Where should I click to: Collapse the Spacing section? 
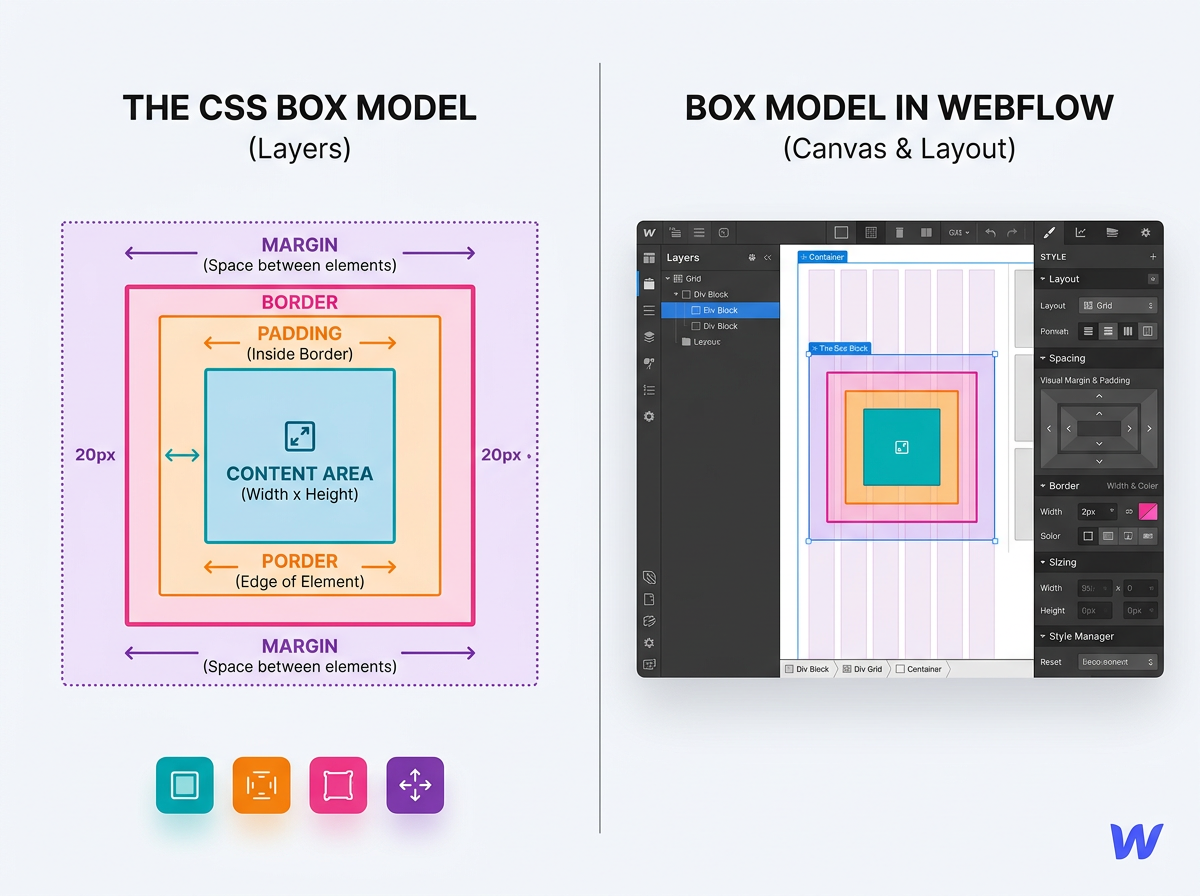pyautogui.click(x=1043, y=358)
